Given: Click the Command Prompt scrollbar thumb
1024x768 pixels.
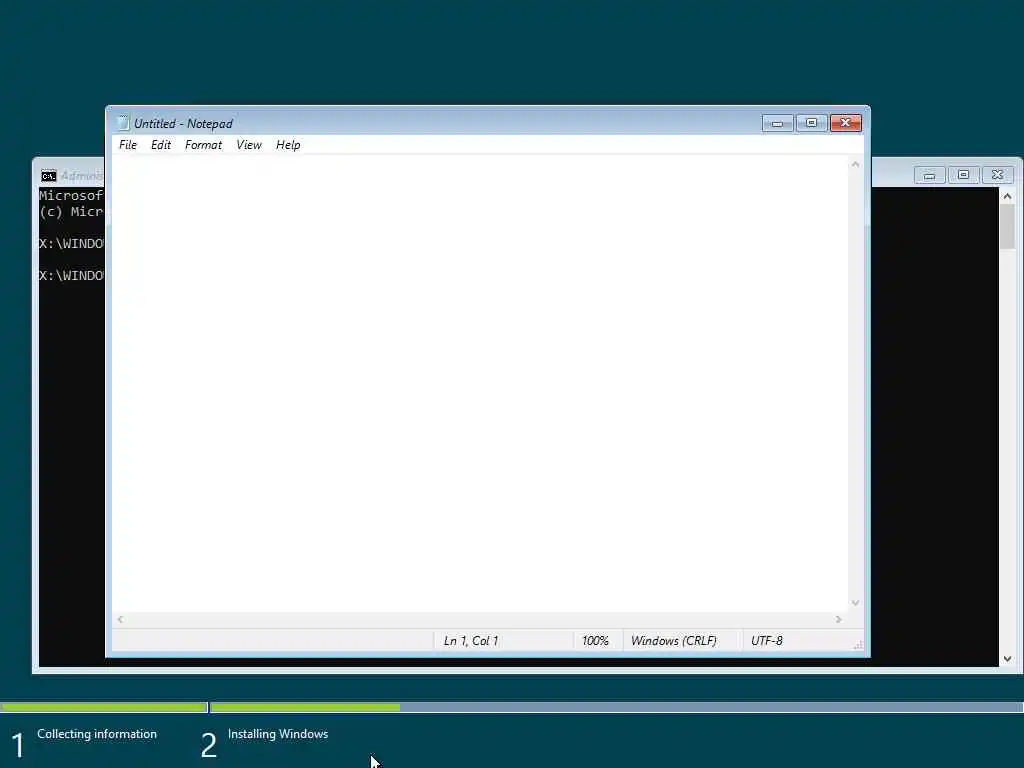Looking at the screenshot, I should (1007, 227).
